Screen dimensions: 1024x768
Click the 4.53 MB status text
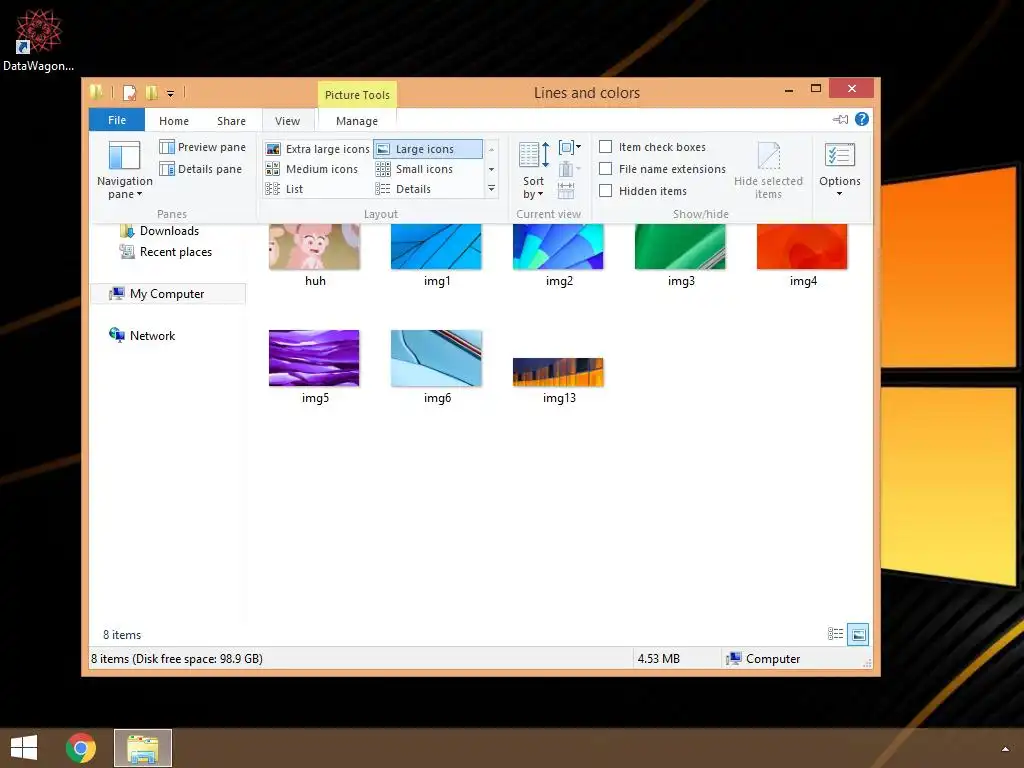pyautogui.click(x=658, y=659)
